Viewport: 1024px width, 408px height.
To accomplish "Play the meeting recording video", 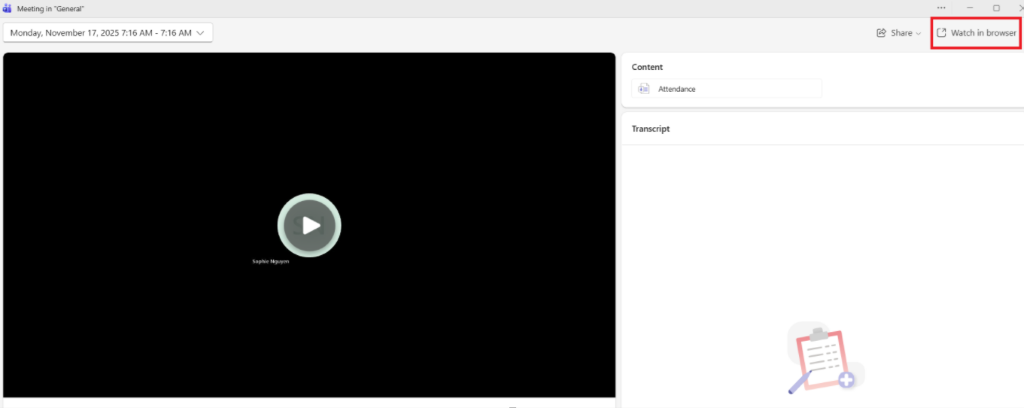I will click(x=310, y=225).
